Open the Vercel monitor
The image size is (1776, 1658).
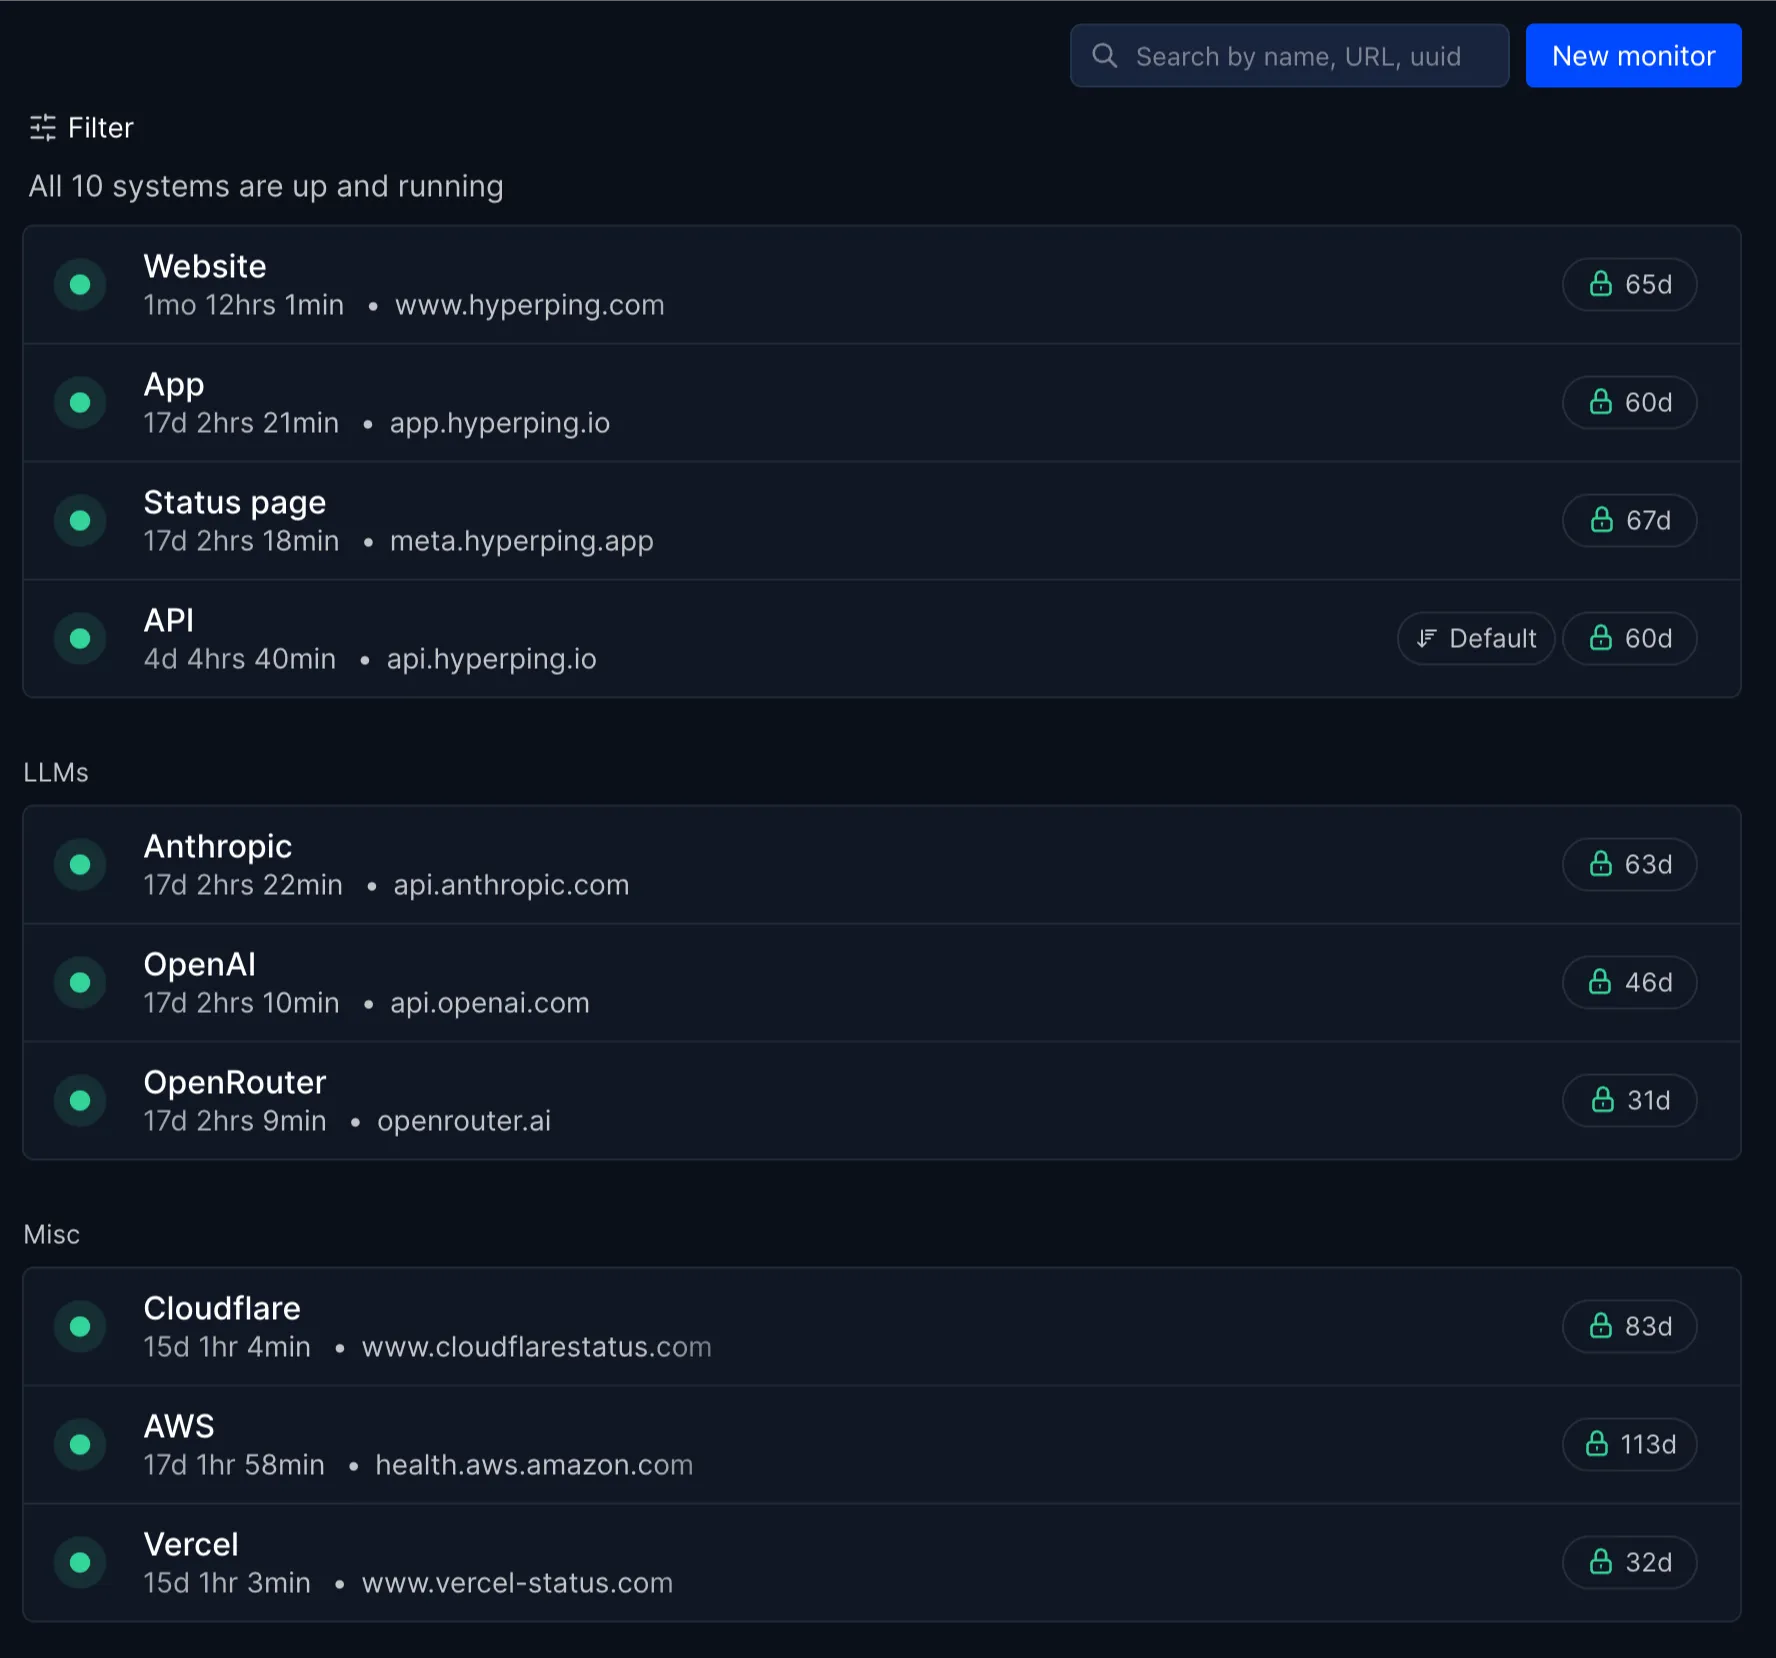(x=881, y=1563)
